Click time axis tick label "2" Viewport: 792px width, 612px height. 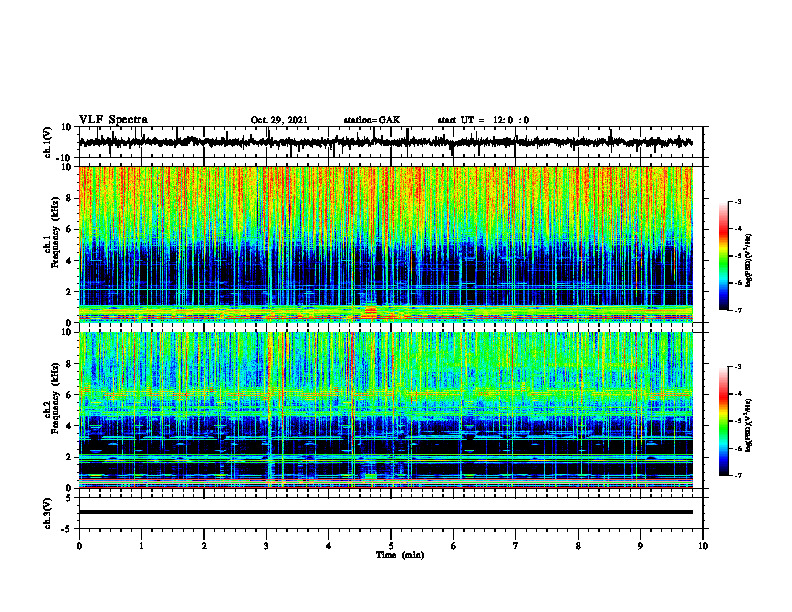(204, 546)
